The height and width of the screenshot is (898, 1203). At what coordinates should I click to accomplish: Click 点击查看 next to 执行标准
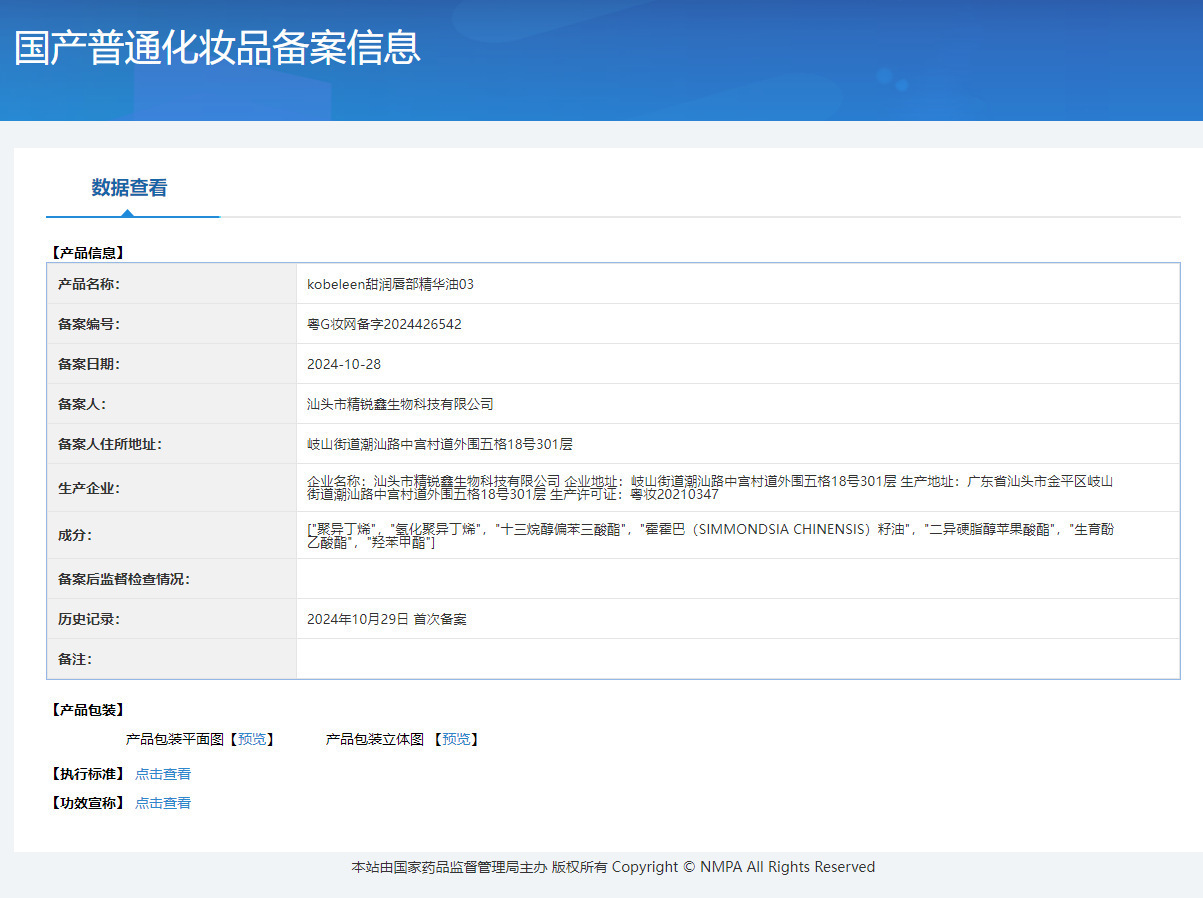[163, 774]
